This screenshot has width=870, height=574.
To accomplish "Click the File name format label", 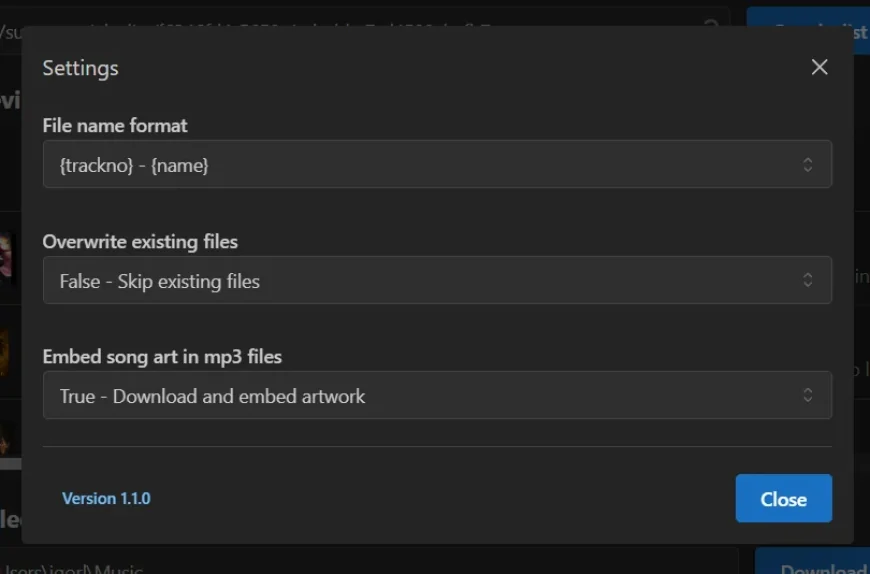I will point(115,126).
